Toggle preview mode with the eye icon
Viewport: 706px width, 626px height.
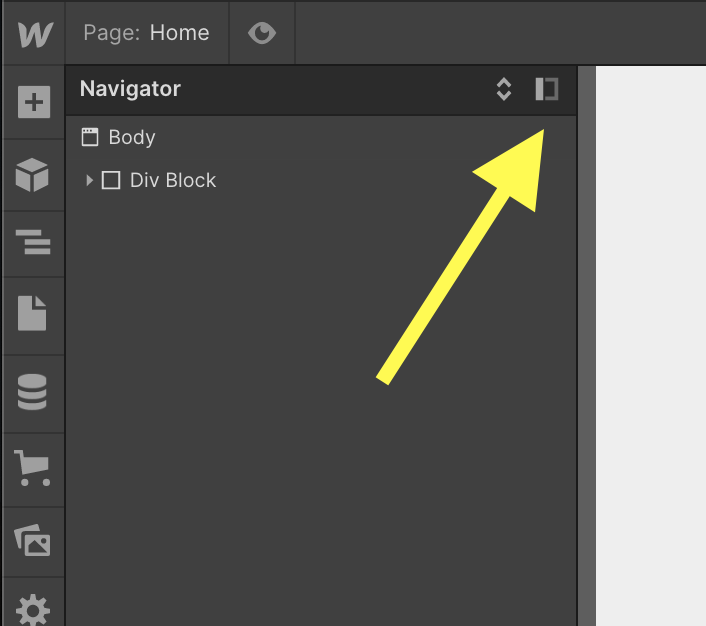click(262, 33)
